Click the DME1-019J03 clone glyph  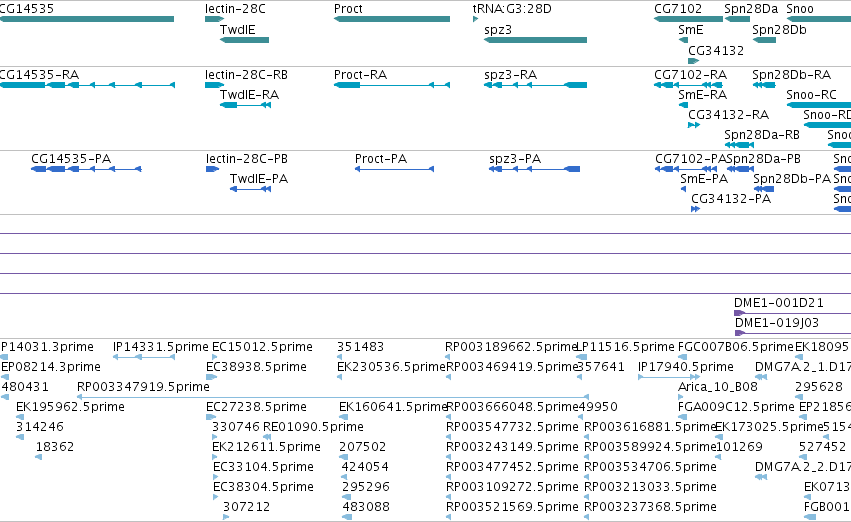pos(792,333)
